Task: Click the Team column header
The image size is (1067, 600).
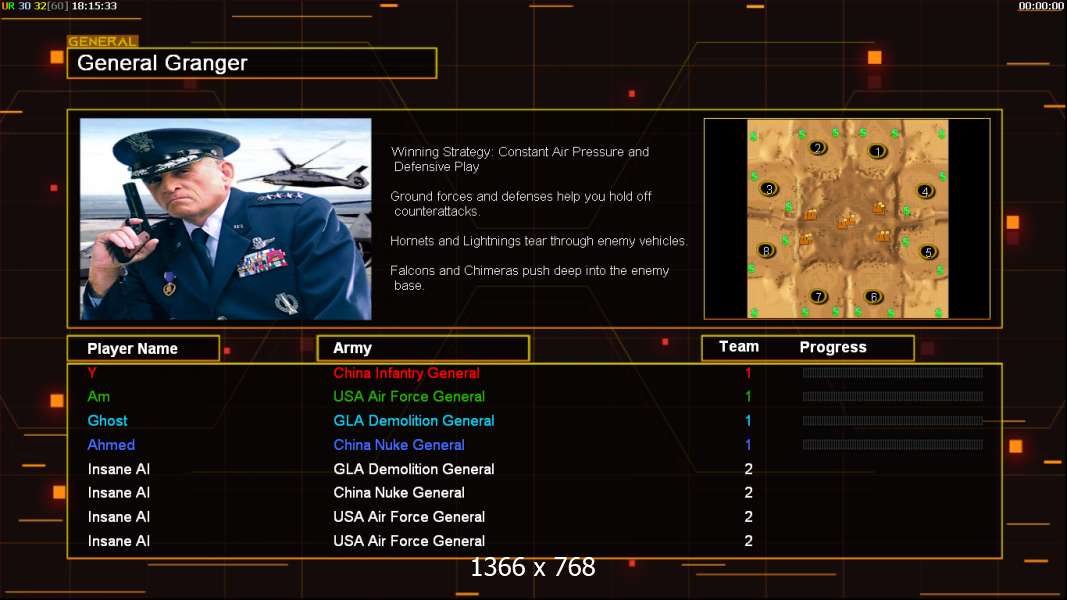Action: click(739, 347)
